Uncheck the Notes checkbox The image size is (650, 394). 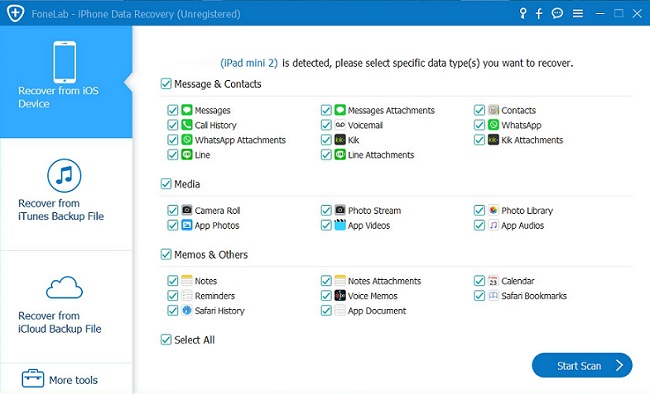(x=173, y=281)
